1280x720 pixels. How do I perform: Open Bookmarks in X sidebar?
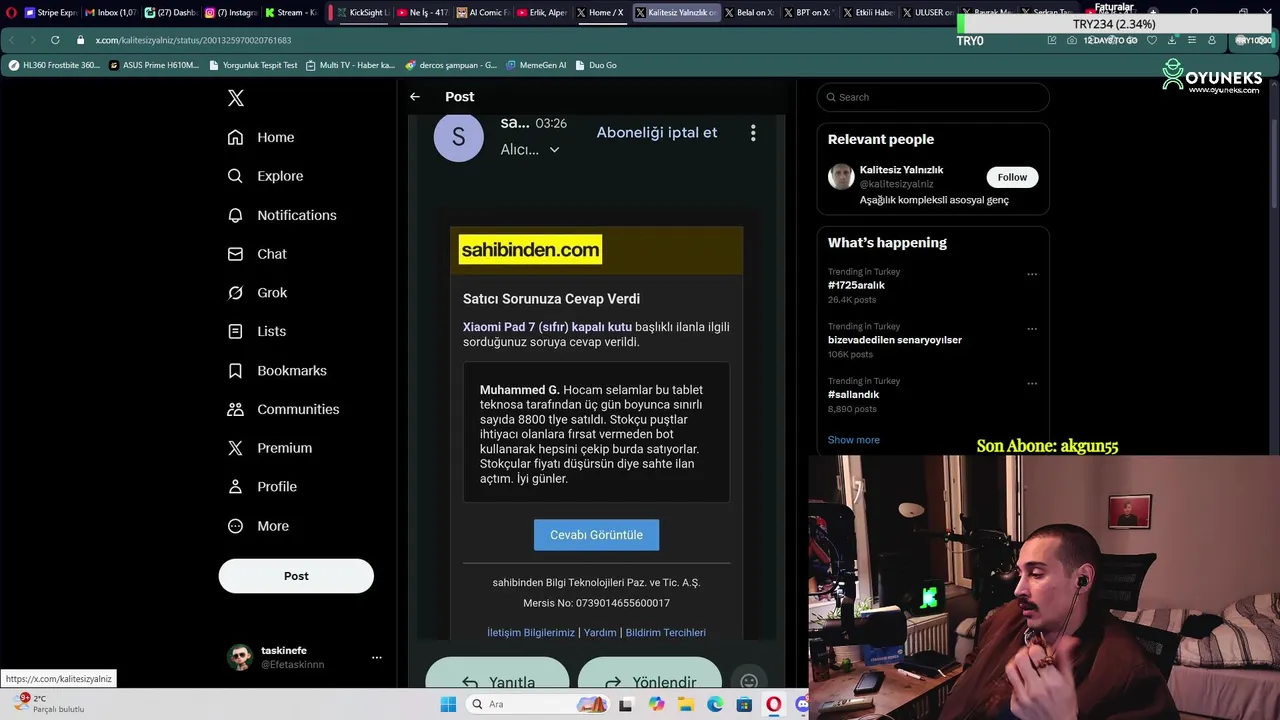point(277,370)
